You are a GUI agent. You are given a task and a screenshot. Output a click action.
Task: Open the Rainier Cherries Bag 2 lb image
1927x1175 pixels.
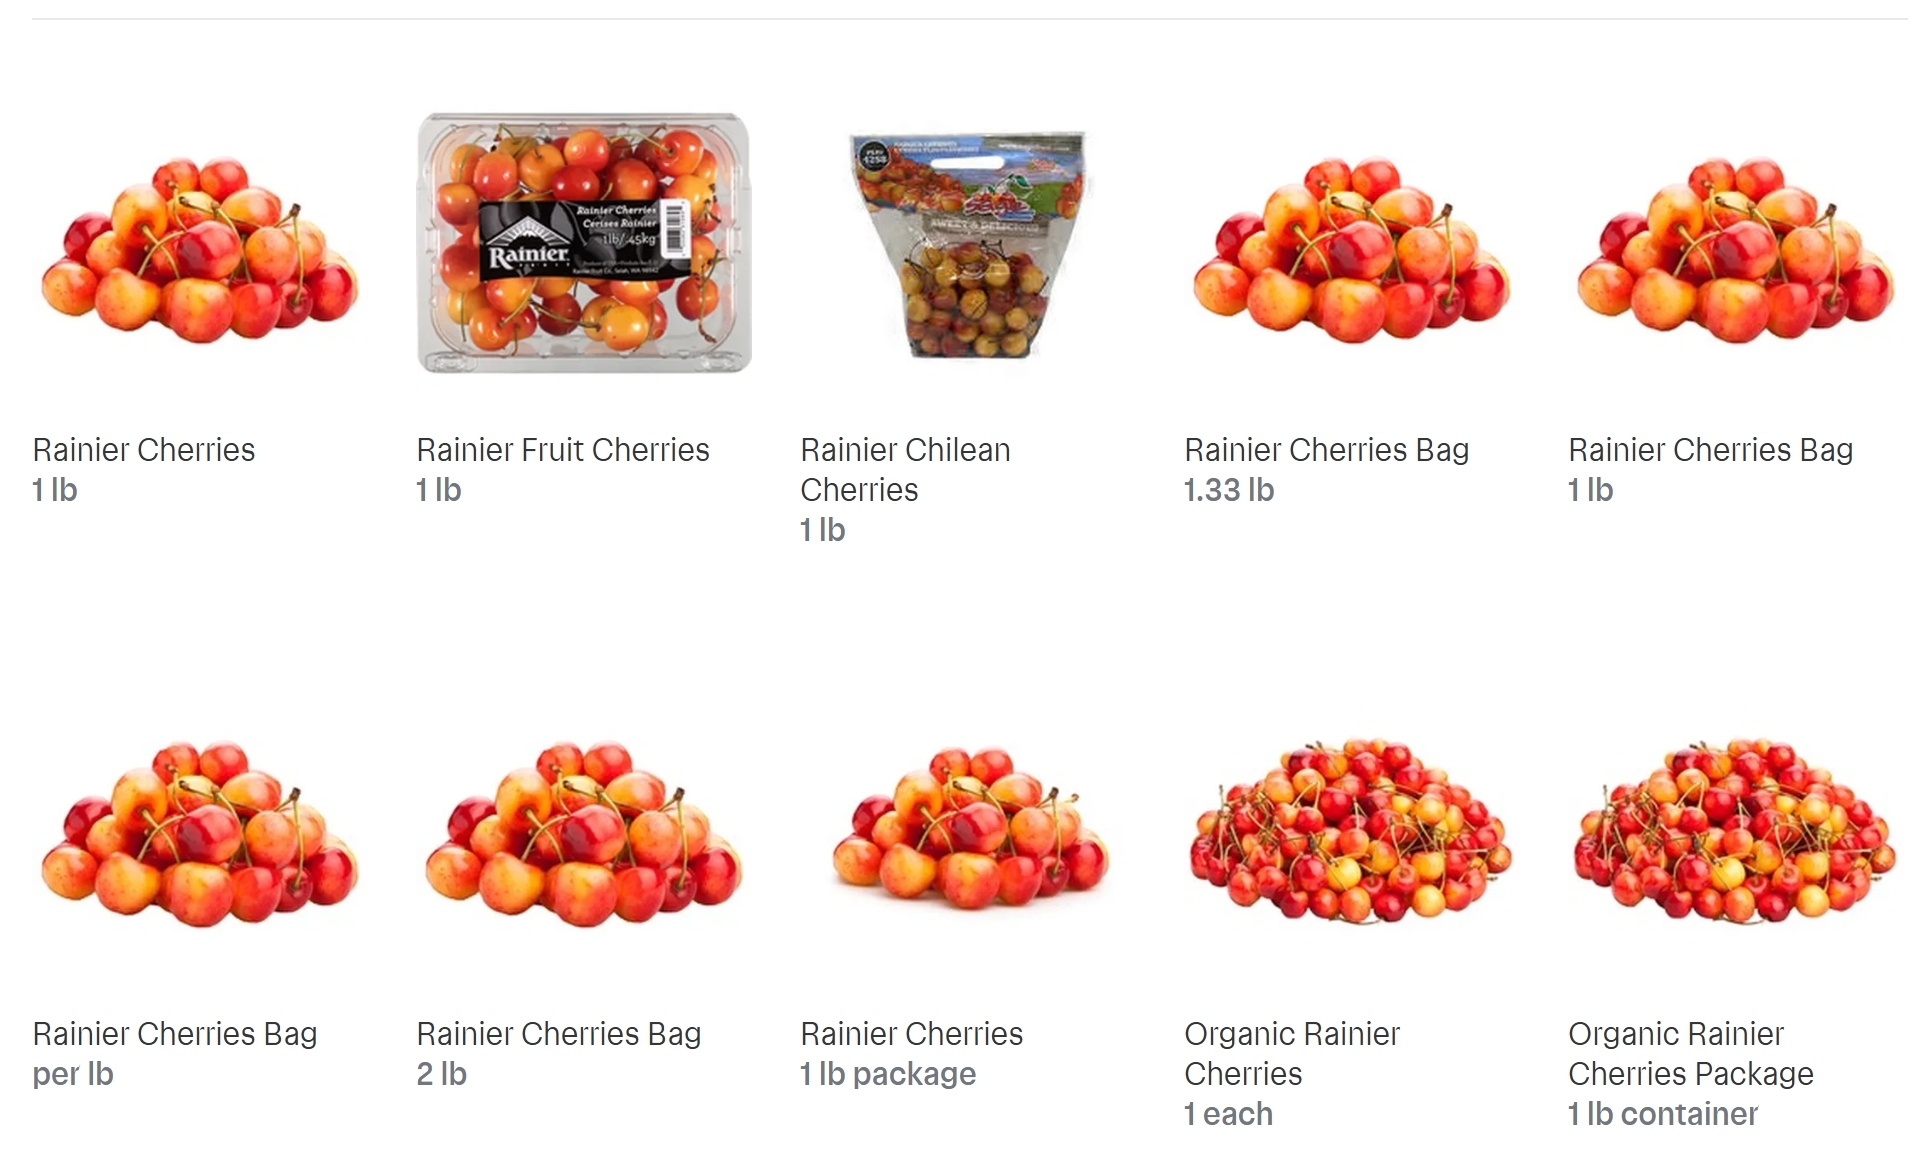point(584,833)
